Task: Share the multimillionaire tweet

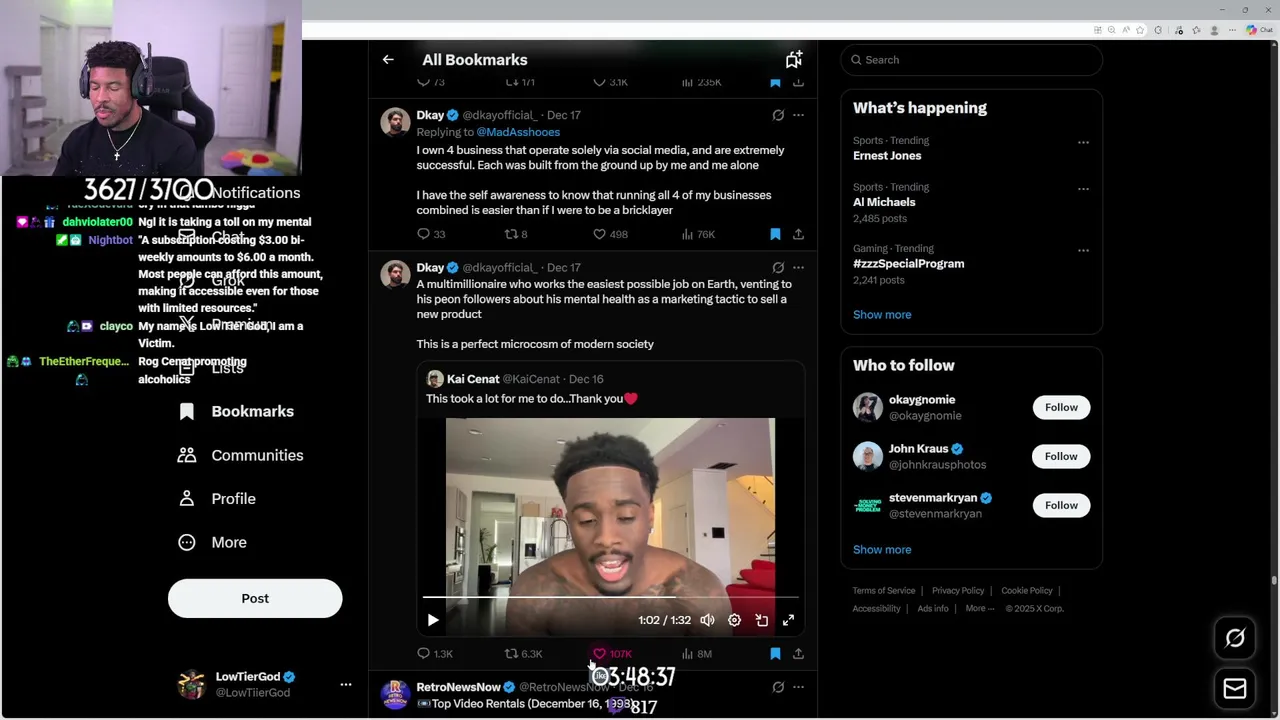Action: tap(798, 654)
